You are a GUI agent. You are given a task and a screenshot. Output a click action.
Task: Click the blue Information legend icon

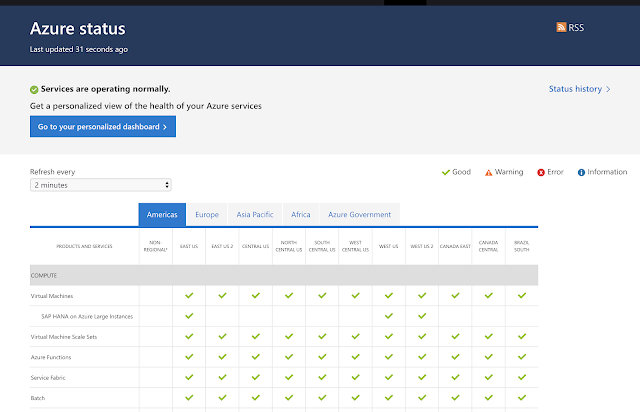[581, 173]
